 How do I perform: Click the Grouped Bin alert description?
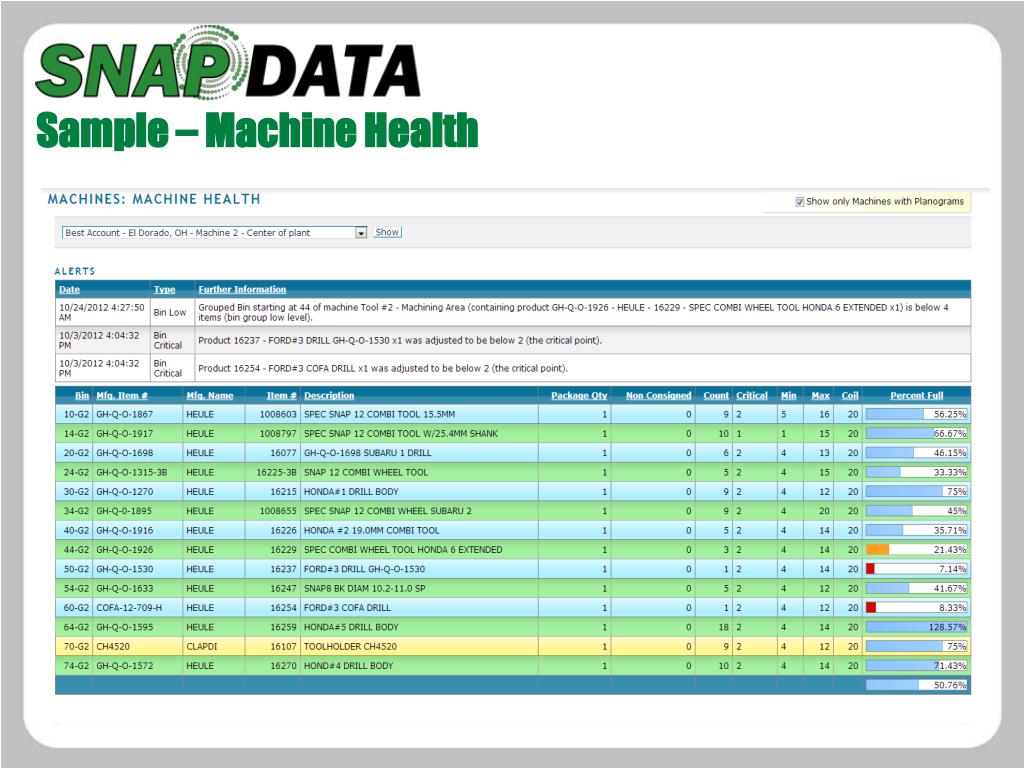point(573,312)
